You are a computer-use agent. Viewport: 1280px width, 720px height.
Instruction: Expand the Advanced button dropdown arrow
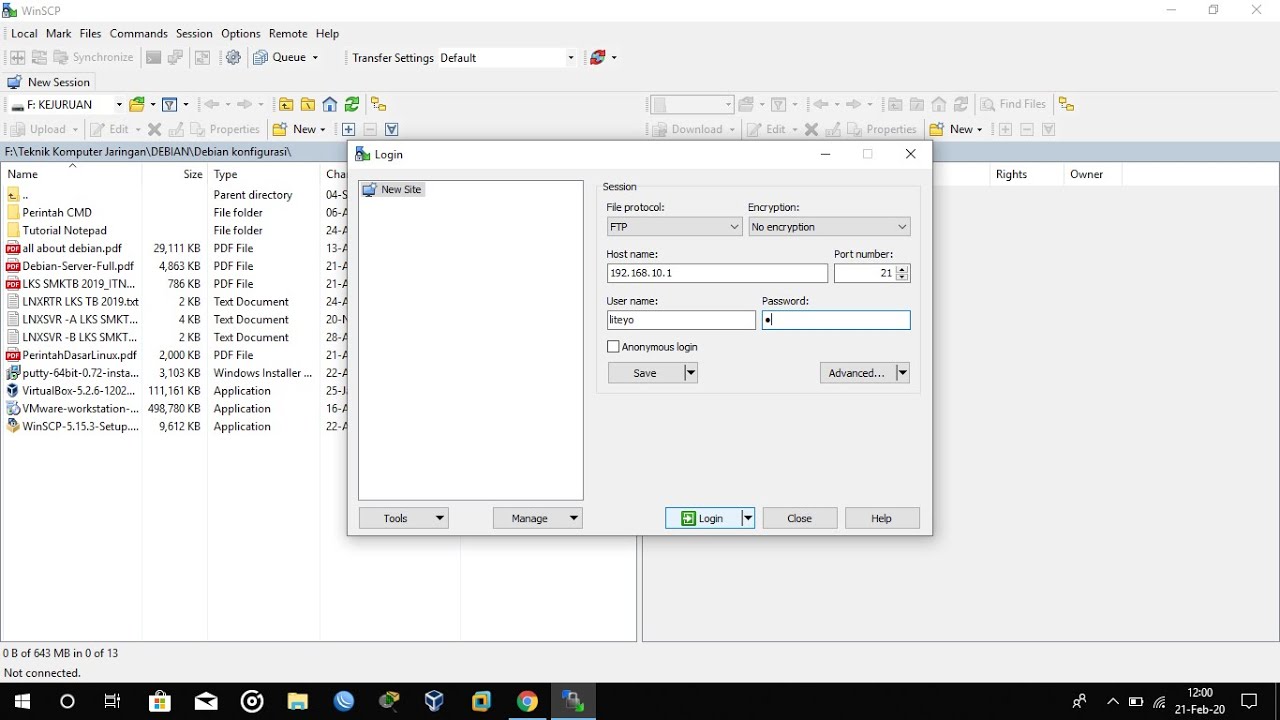pos(902,373)
